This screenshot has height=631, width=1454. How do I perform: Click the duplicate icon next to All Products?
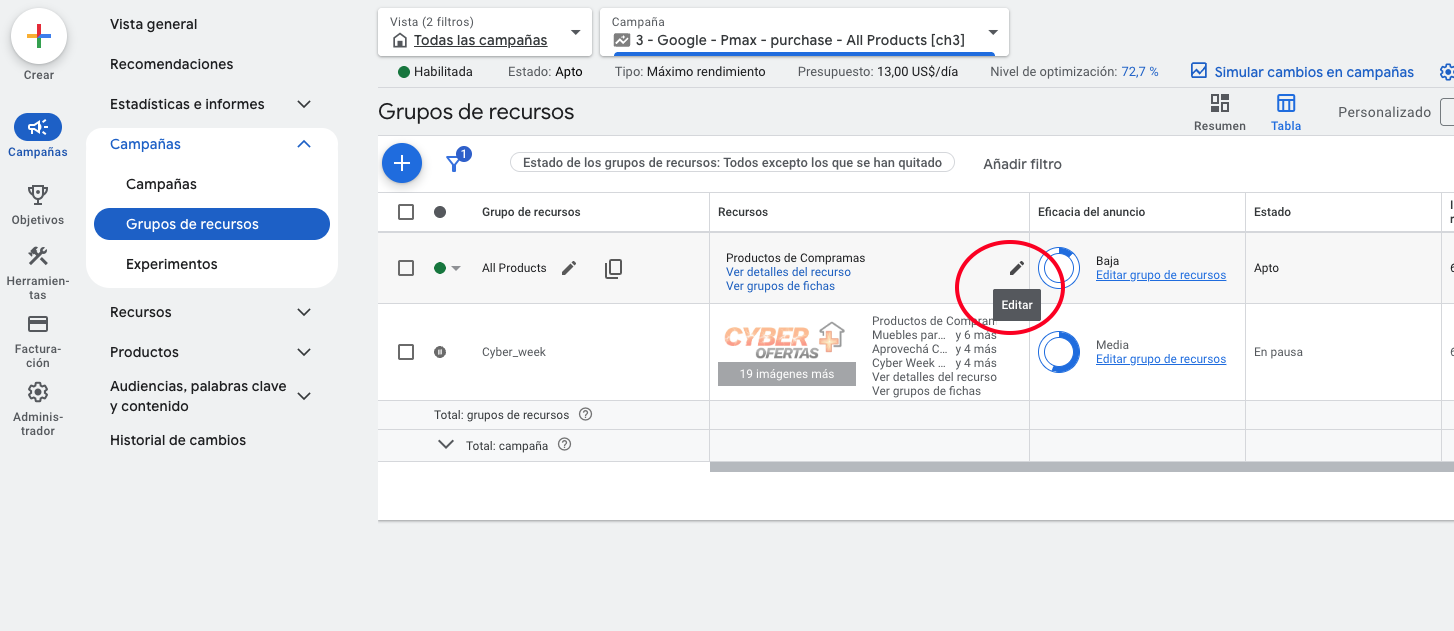click(613, 267)
